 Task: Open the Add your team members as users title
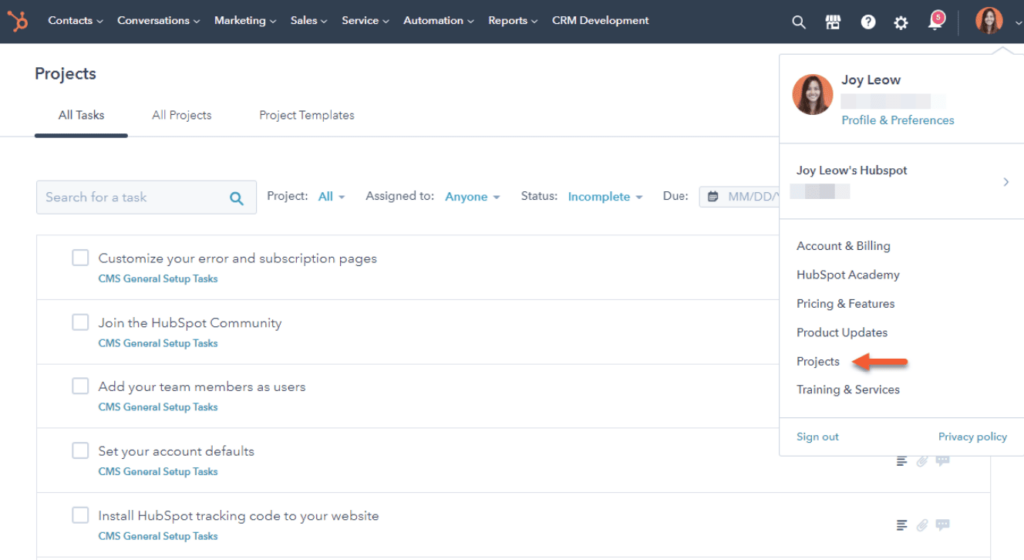pyautogui.click(x=202, y=386)
